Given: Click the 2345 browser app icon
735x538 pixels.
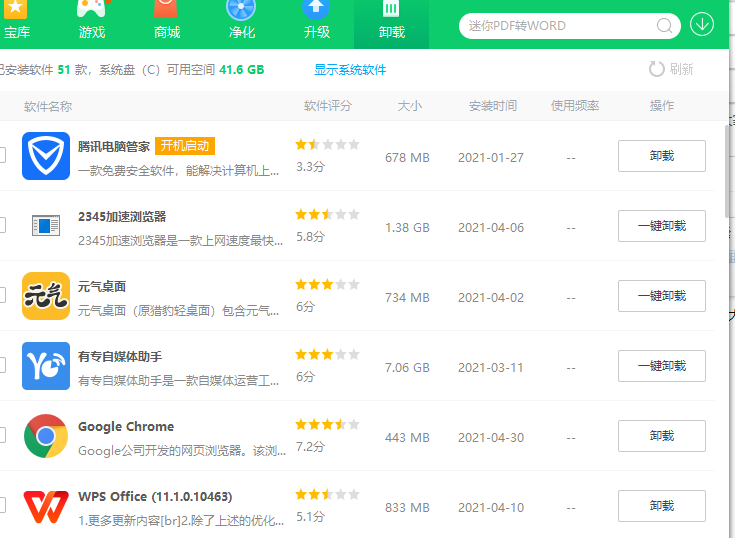Looking at the screenshot, I should click(x=46, y=226).
